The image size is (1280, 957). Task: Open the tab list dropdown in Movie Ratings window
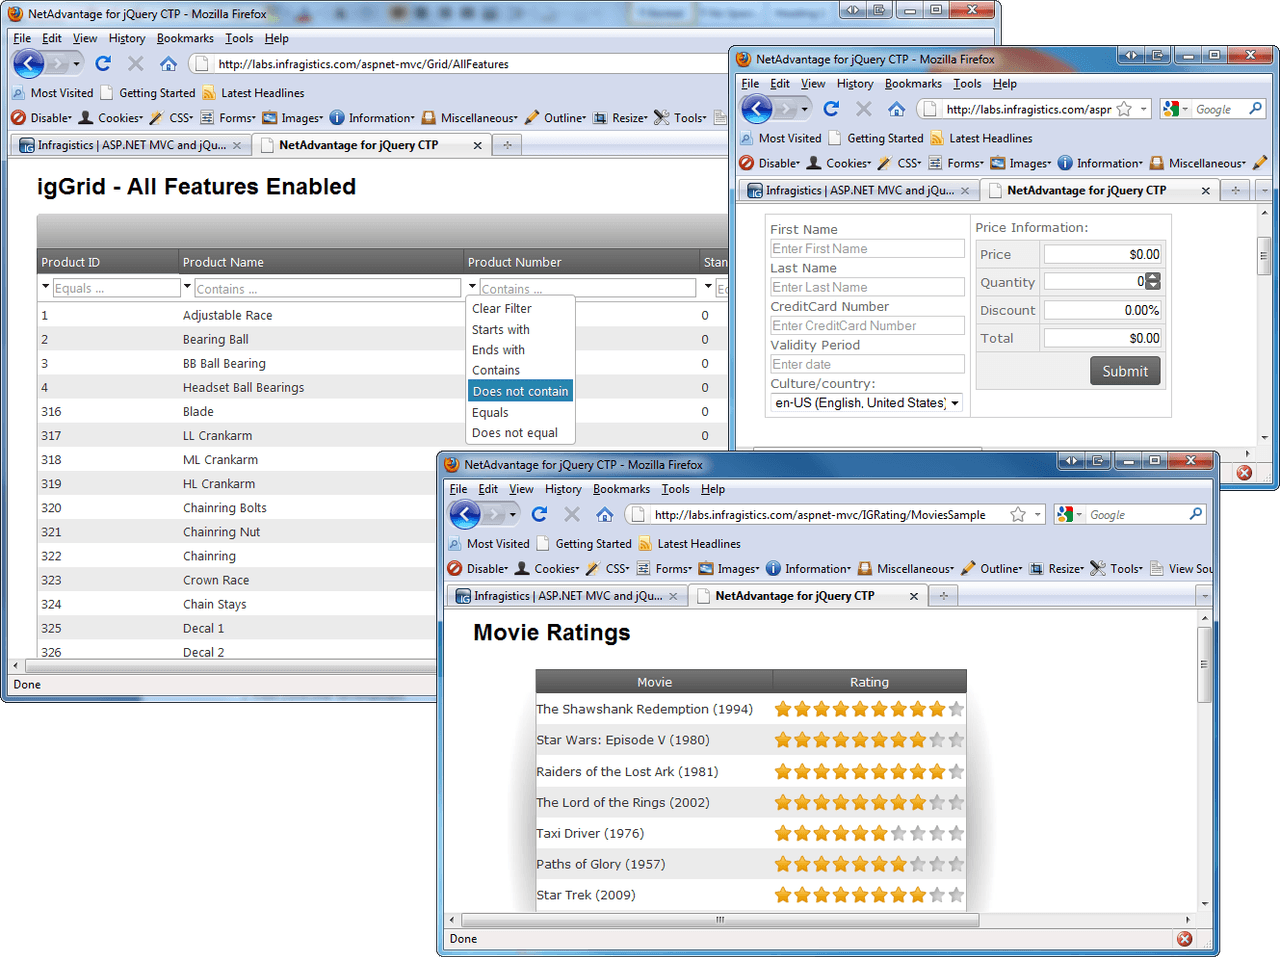pyautogui.click(x=1205, y=596)
